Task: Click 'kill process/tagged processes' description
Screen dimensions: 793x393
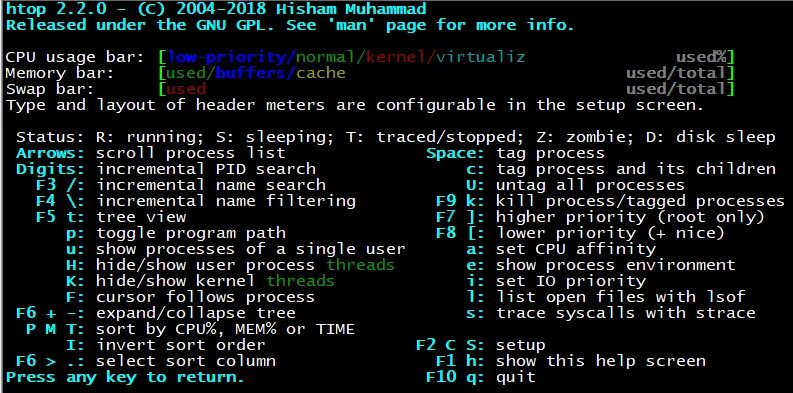Action: 640,201
